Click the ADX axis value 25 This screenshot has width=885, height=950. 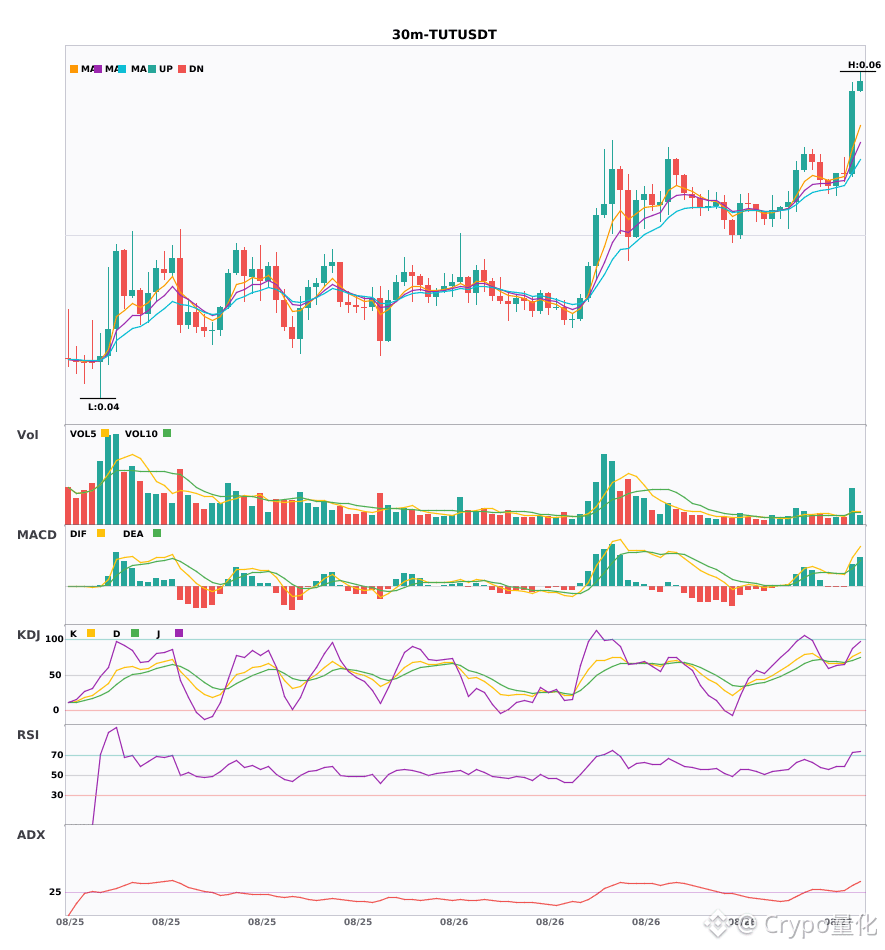tap(55, 892)
